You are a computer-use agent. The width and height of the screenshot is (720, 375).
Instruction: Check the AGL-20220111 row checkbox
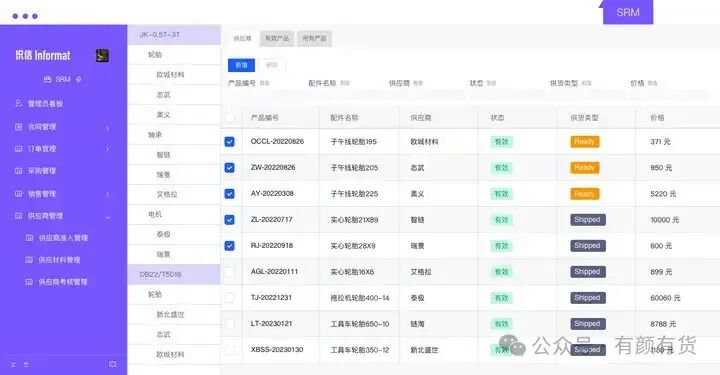(230, 272)
